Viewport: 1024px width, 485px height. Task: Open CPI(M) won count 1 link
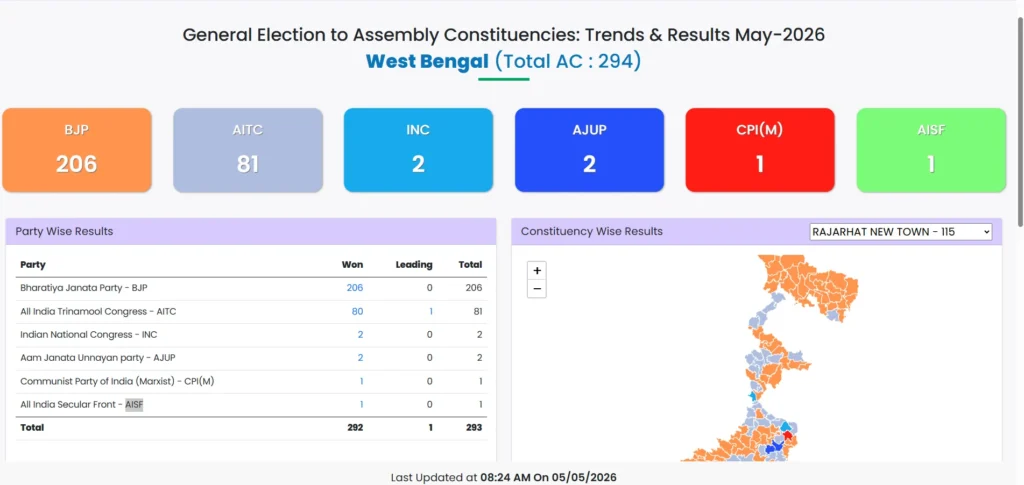click(361, 381)
